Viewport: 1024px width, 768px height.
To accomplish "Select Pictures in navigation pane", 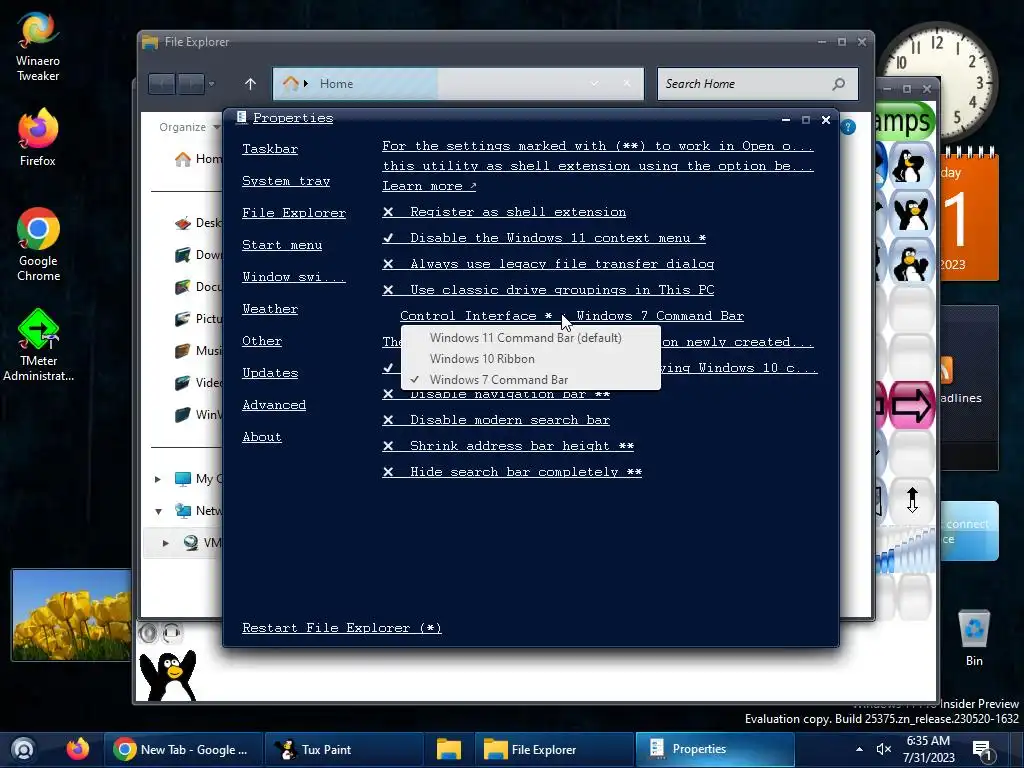I will 198,319.
